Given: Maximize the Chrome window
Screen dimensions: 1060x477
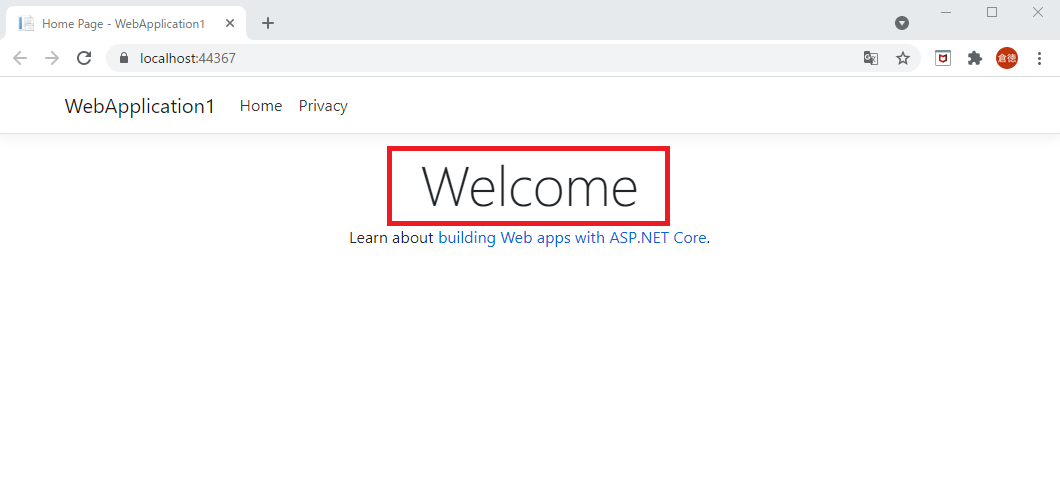Looking at the screenshot, I should point(992,12).
